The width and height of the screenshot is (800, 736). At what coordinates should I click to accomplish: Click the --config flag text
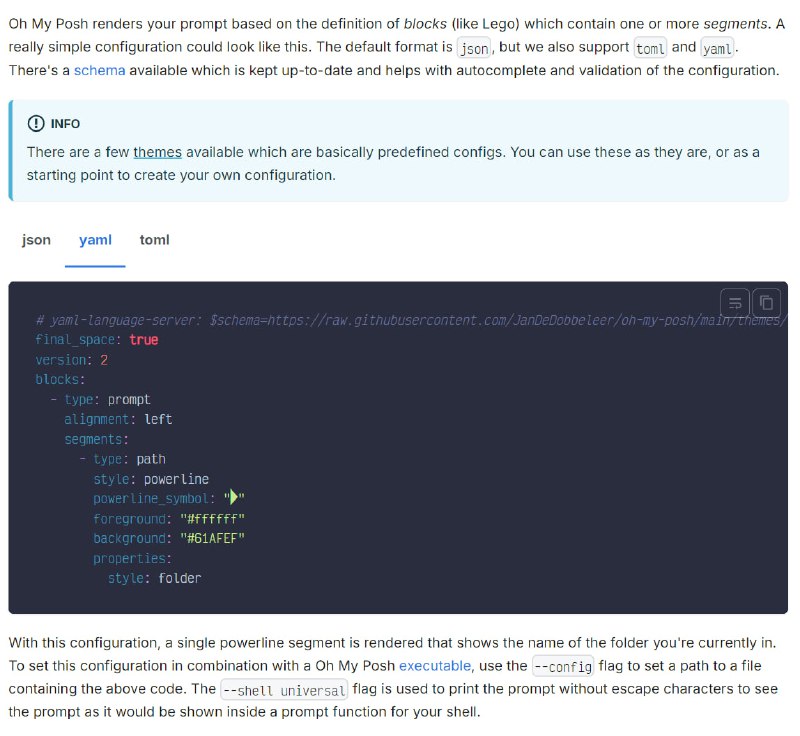[563, 667]
